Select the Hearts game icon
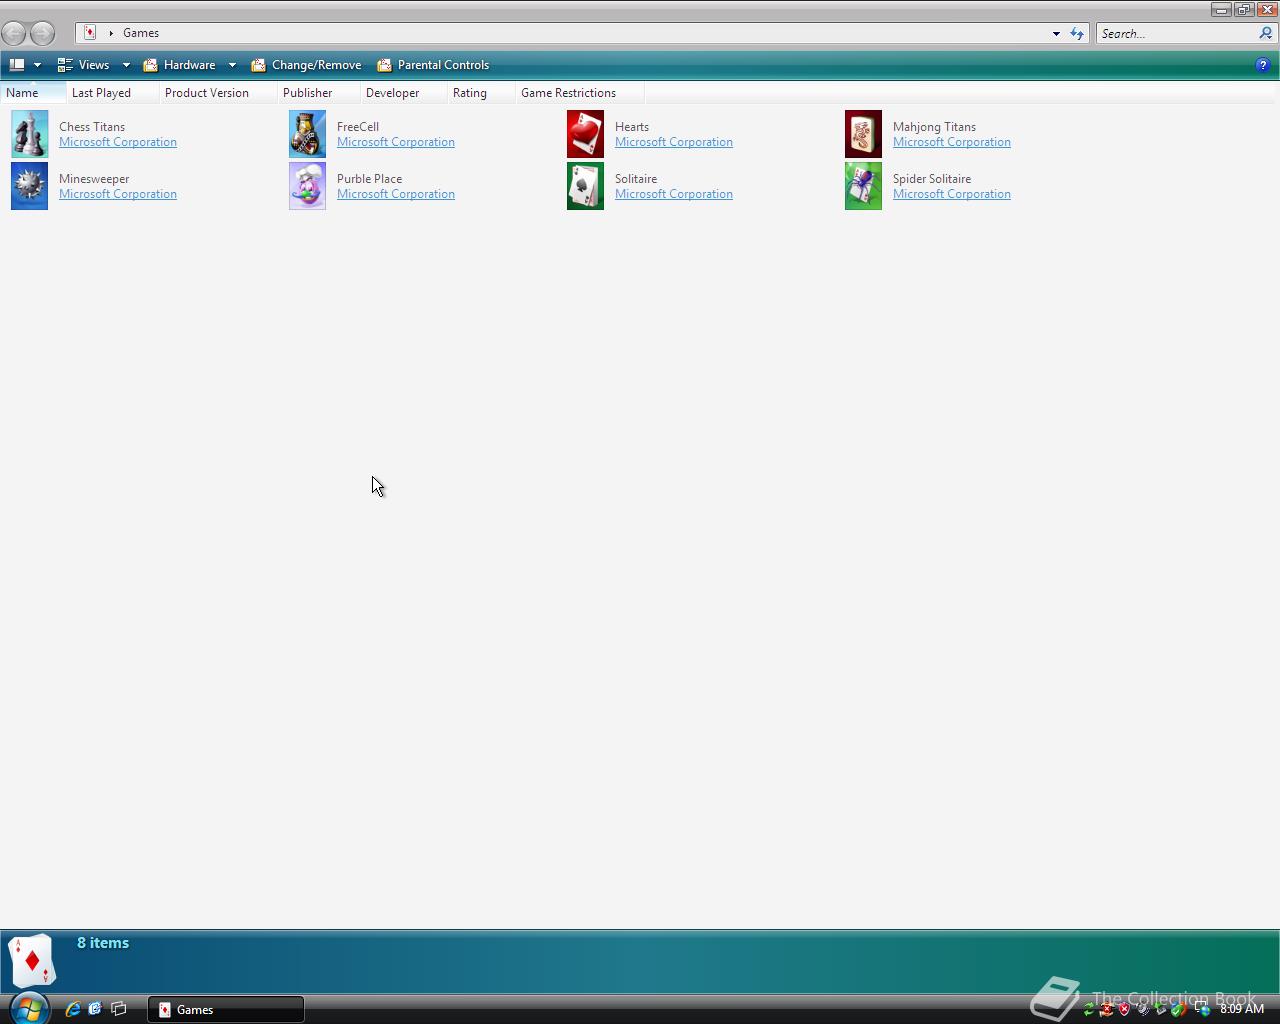 click(x=585, y=134)
